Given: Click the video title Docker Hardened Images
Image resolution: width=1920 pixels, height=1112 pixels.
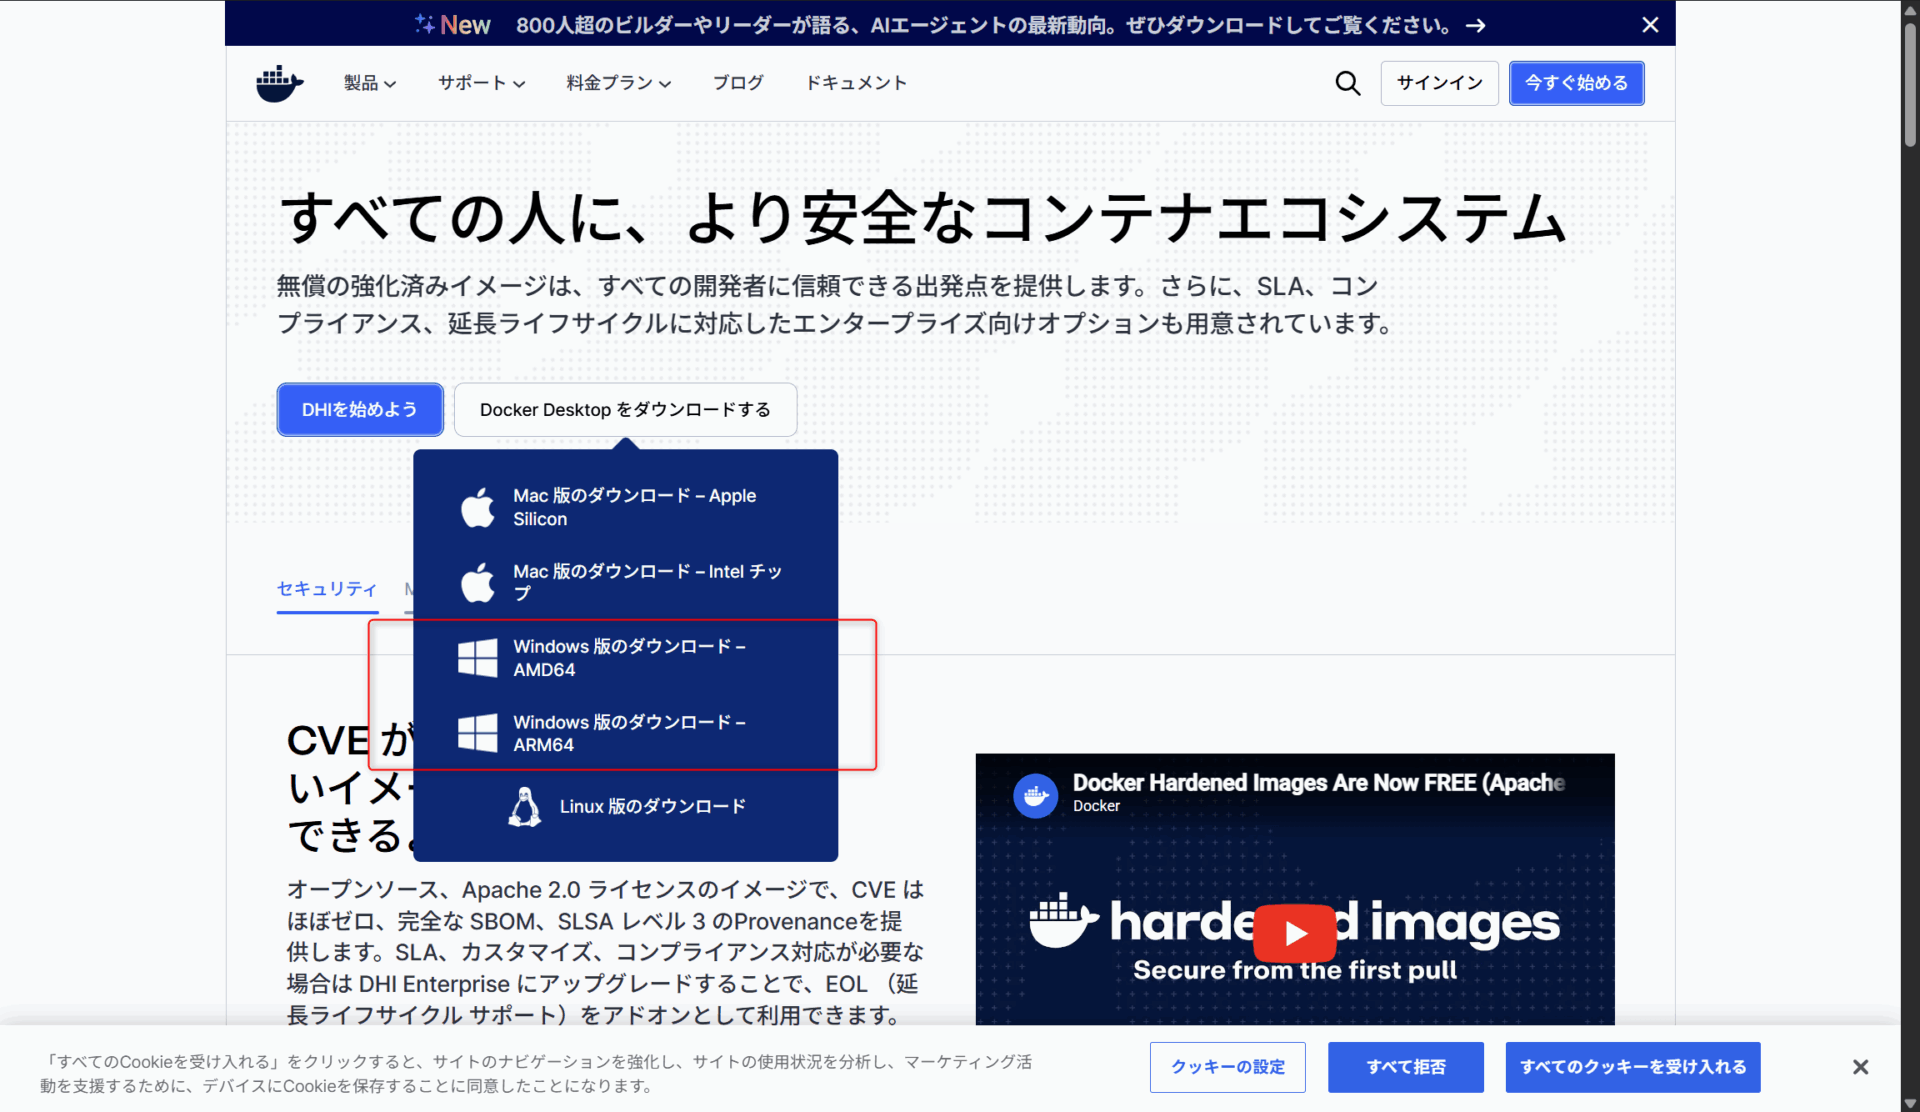Looking at the screenshot, I should coord(1318,782).
